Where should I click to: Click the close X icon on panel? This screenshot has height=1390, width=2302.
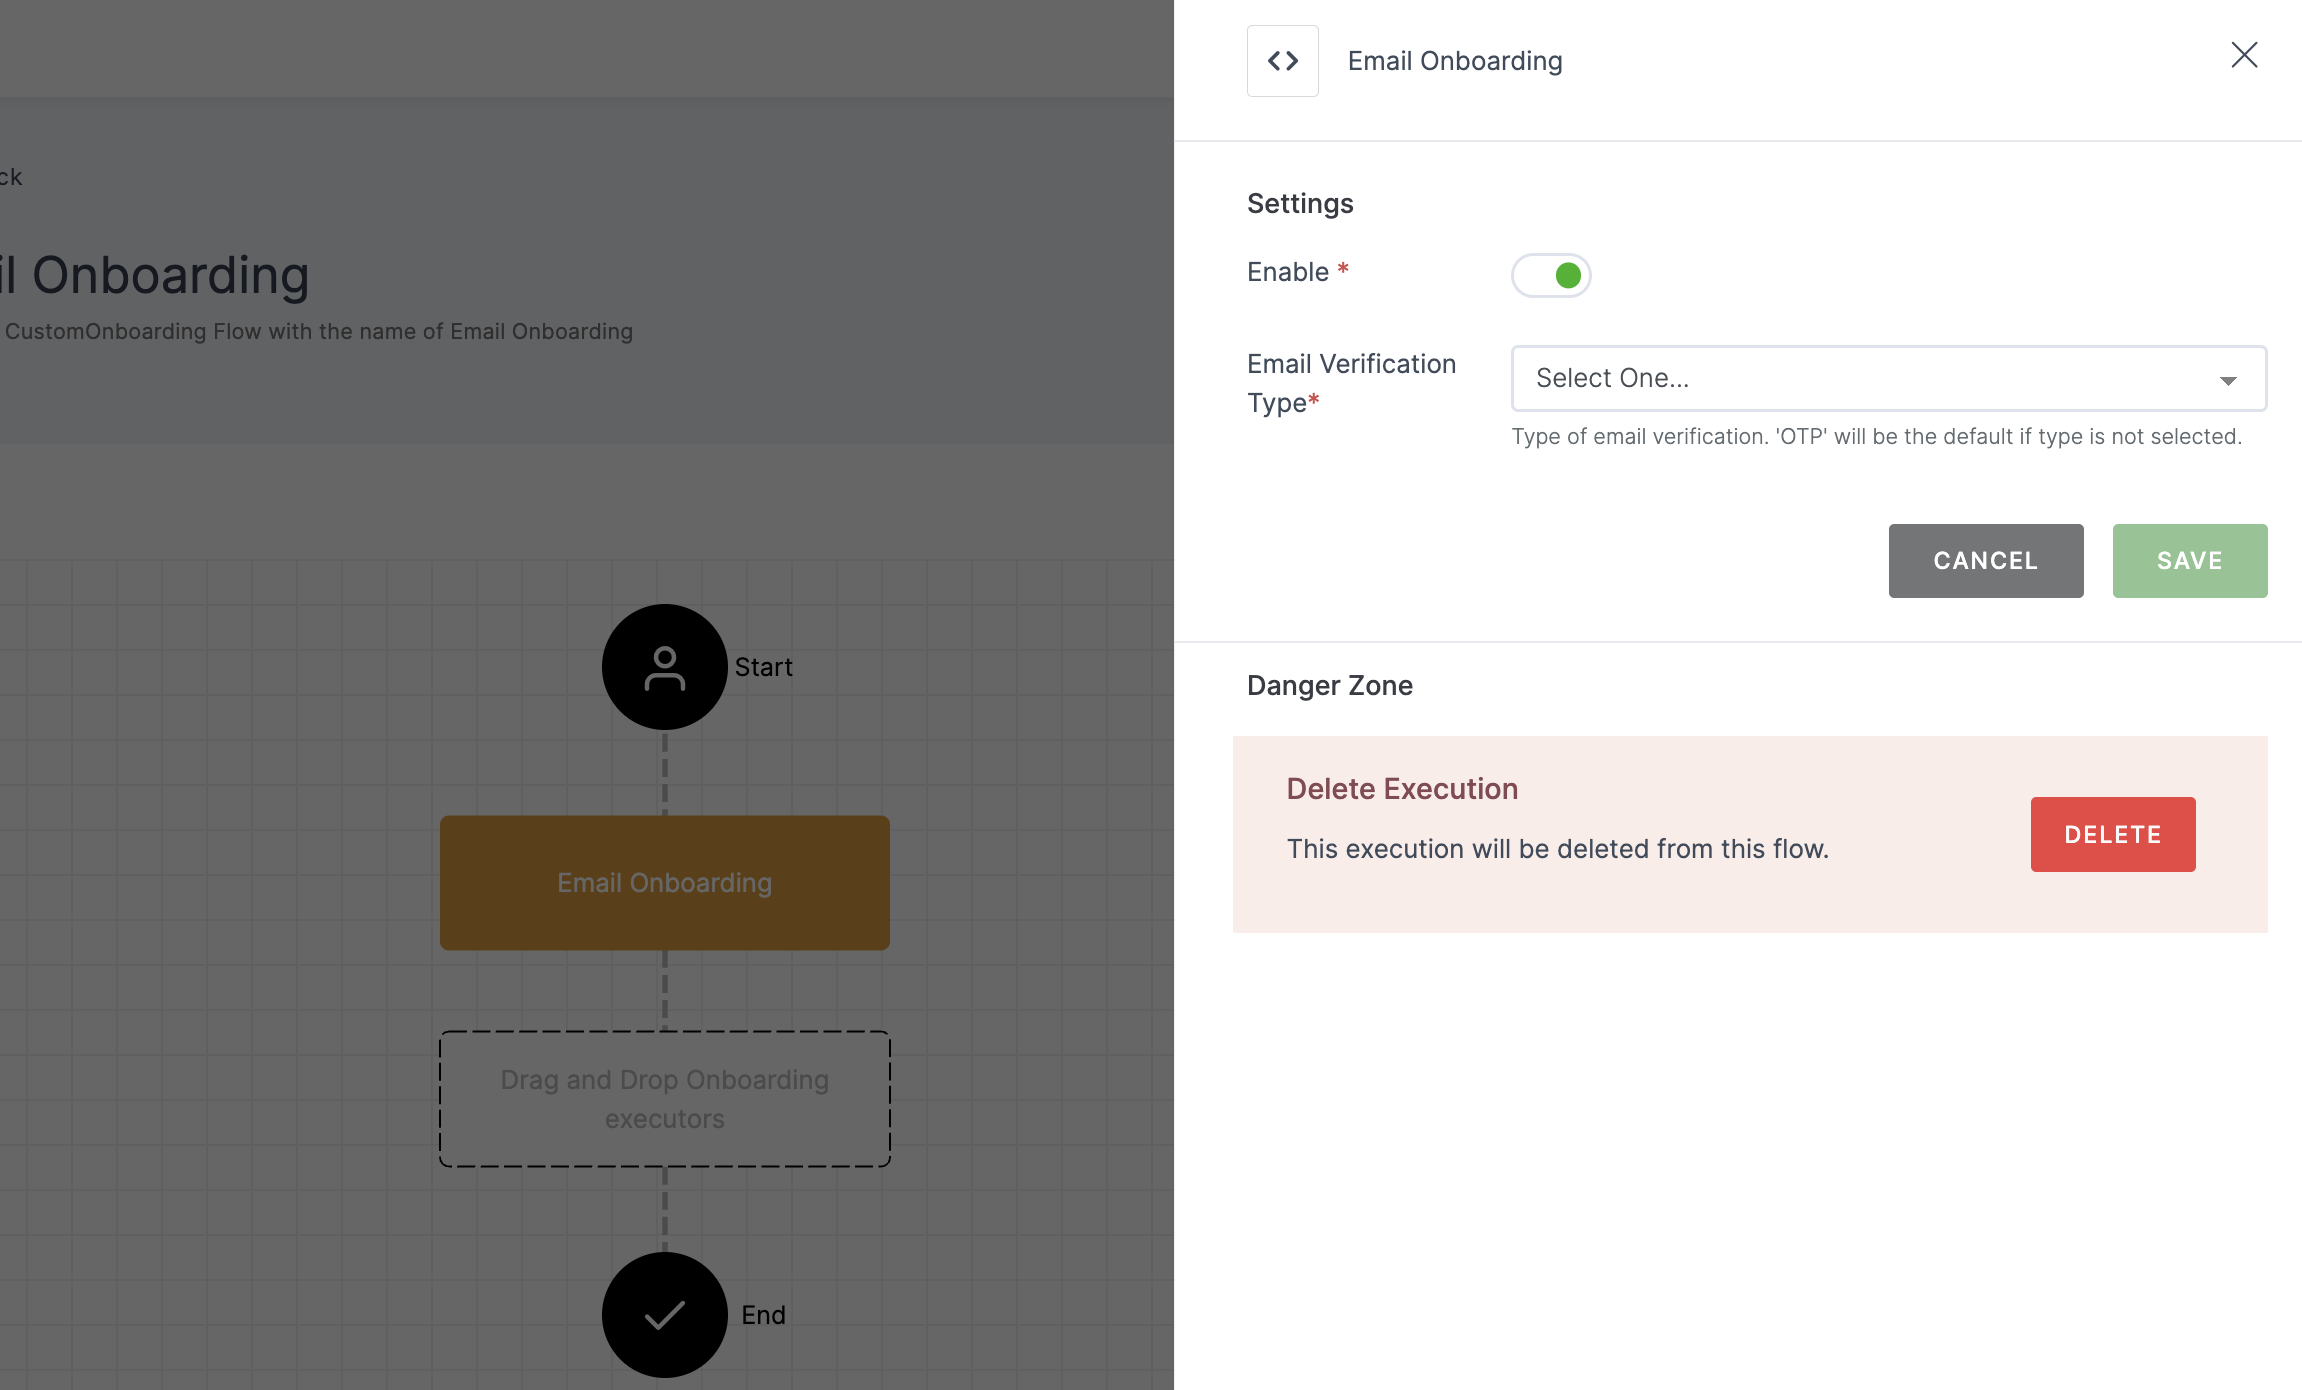coord(2244,56)
